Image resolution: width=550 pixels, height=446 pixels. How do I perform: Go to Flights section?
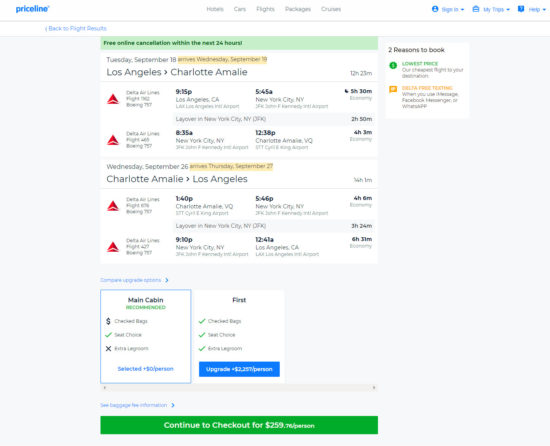pos(265,9)
